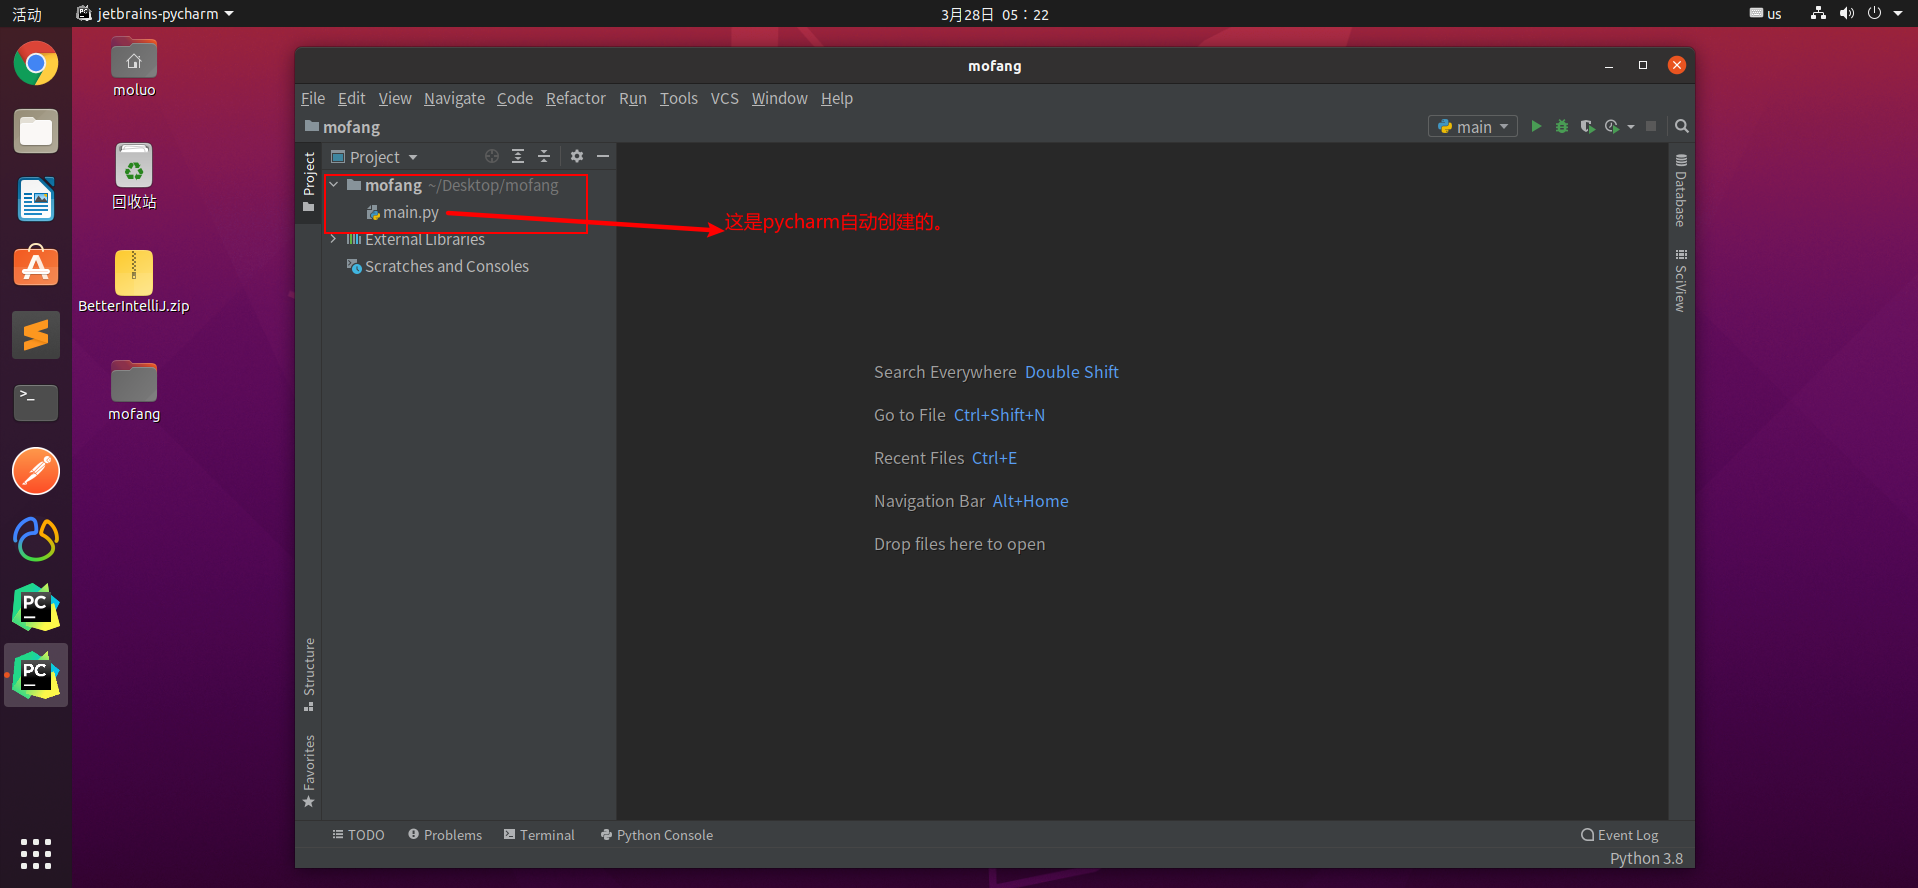Open Project panel gear options

[x=577, y=156]
